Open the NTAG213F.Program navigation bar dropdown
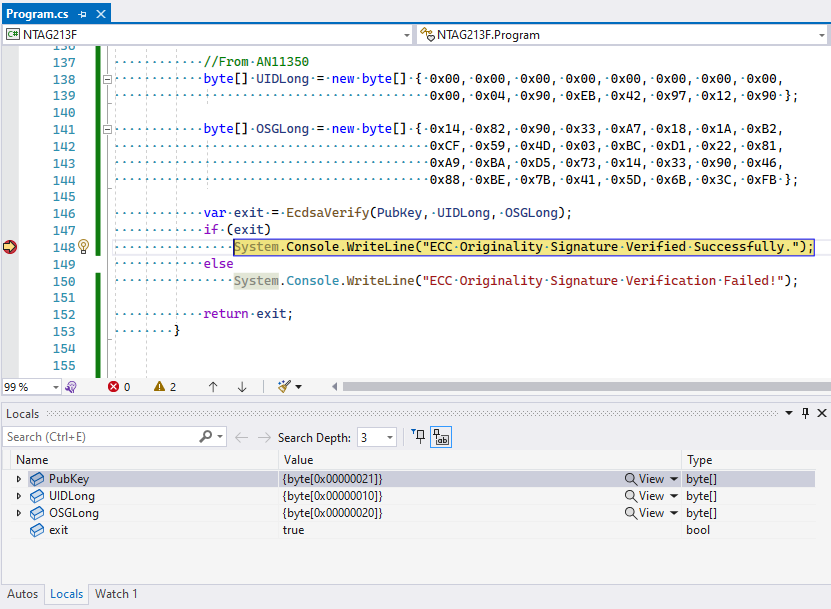Image resolution: width=831 pixels, height=609 pixels. pos(822,33)
